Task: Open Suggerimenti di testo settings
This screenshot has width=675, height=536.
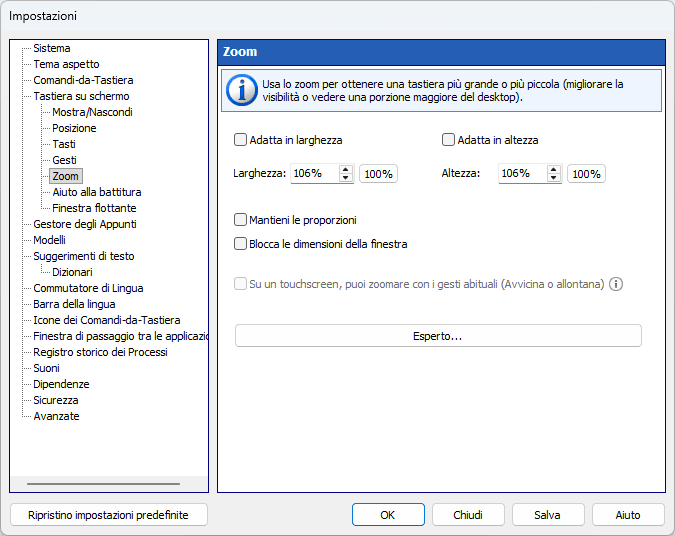Action: click(x=84, y=256)
